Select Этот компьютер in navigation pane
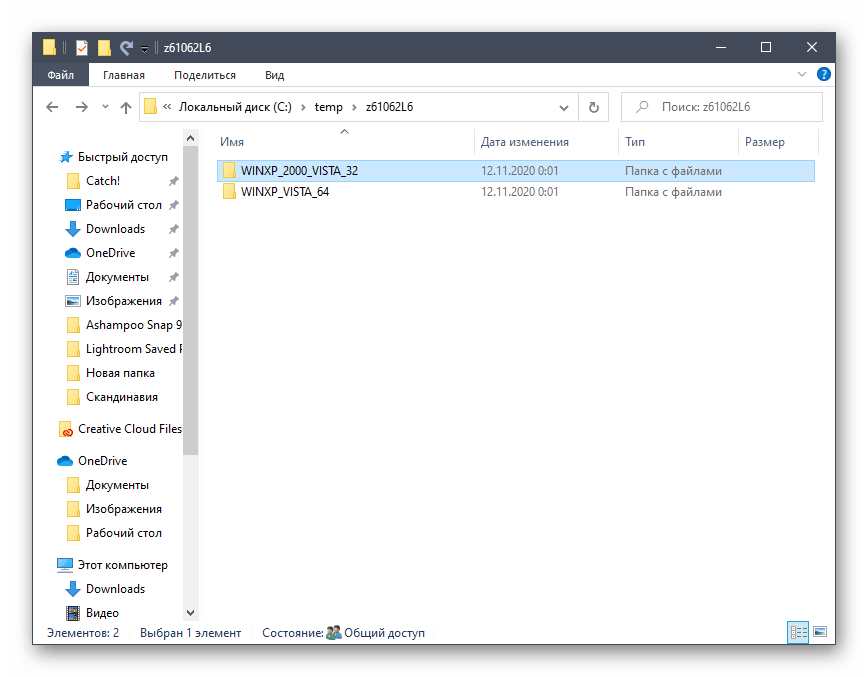 pyautogui.click(x=122, y=565)
